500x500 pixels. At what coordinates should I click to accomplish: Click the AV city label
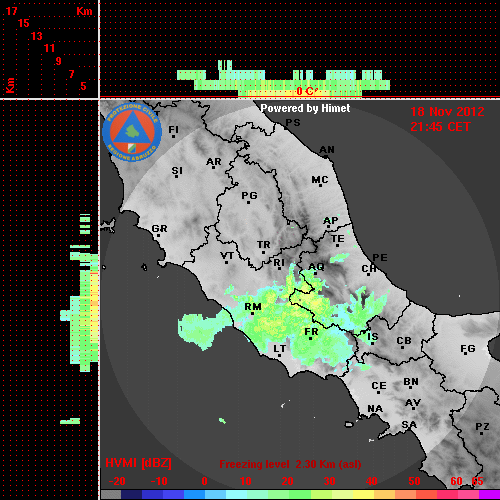(413, 403)
